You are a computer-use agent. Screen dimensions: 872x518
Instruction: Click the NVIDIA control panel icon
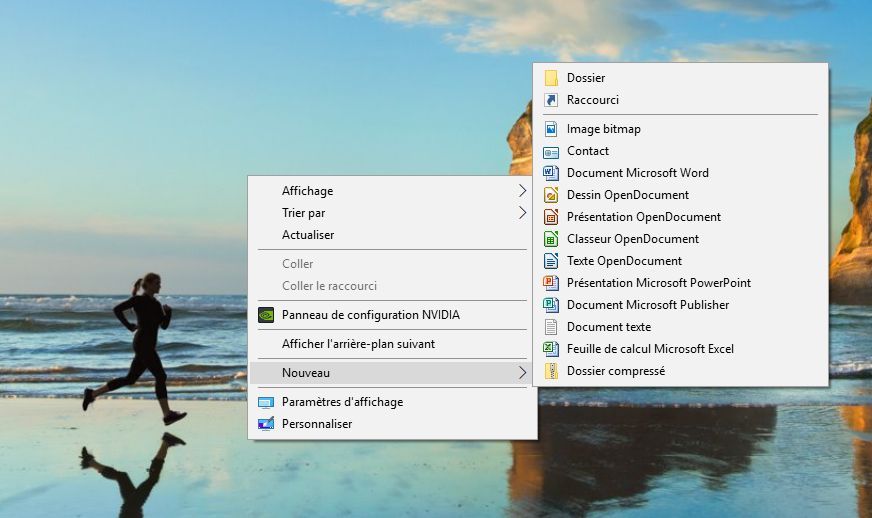pyautogui.click(x=266, y=315)
